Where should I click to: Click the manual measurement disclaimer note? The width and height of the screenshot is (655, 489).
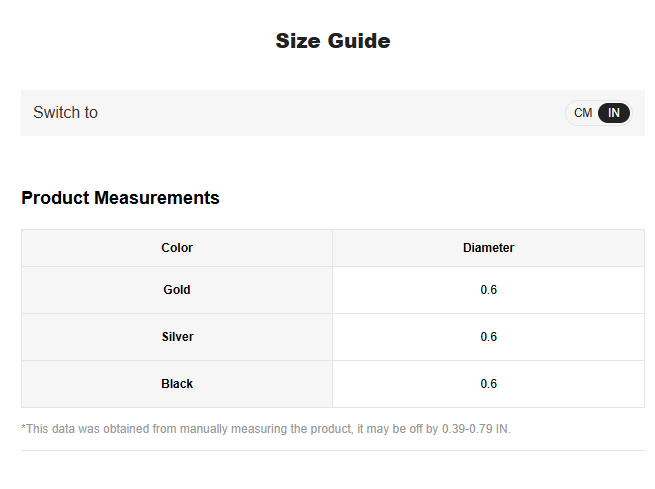click(x=266, y=429)
